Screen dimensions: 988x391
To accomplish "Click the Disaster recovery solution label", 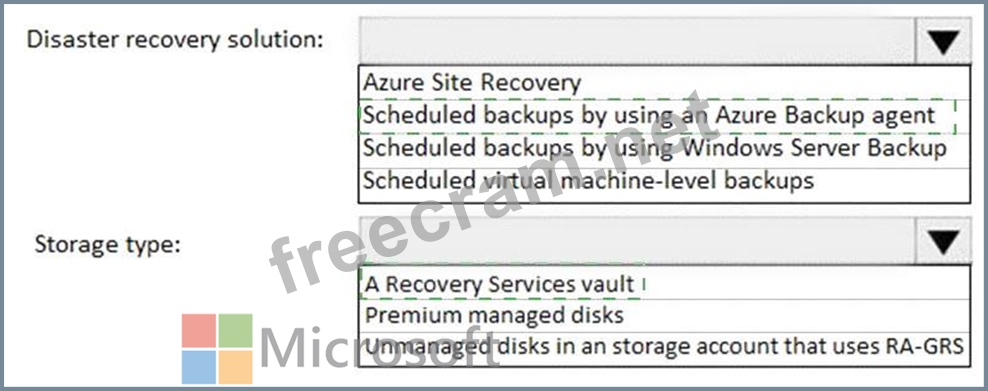I will point(175,40).
